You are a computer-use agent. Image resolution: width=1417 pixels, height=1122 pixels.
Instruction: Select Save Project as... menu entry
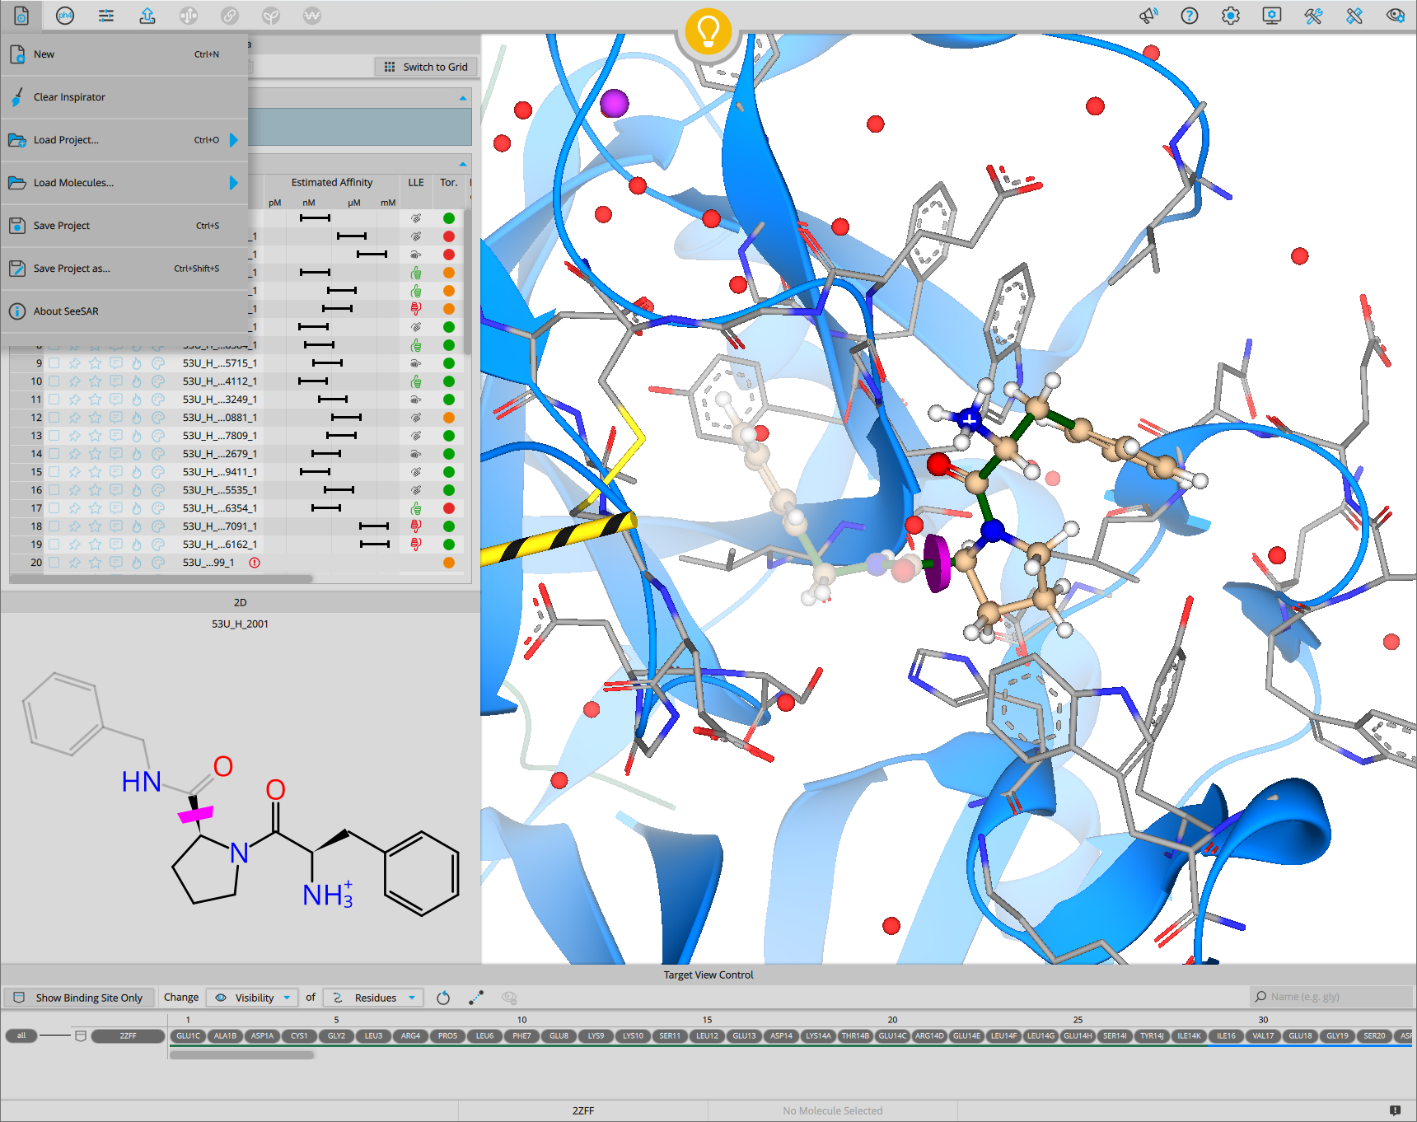pyautogui.click(x=72, y=269)
